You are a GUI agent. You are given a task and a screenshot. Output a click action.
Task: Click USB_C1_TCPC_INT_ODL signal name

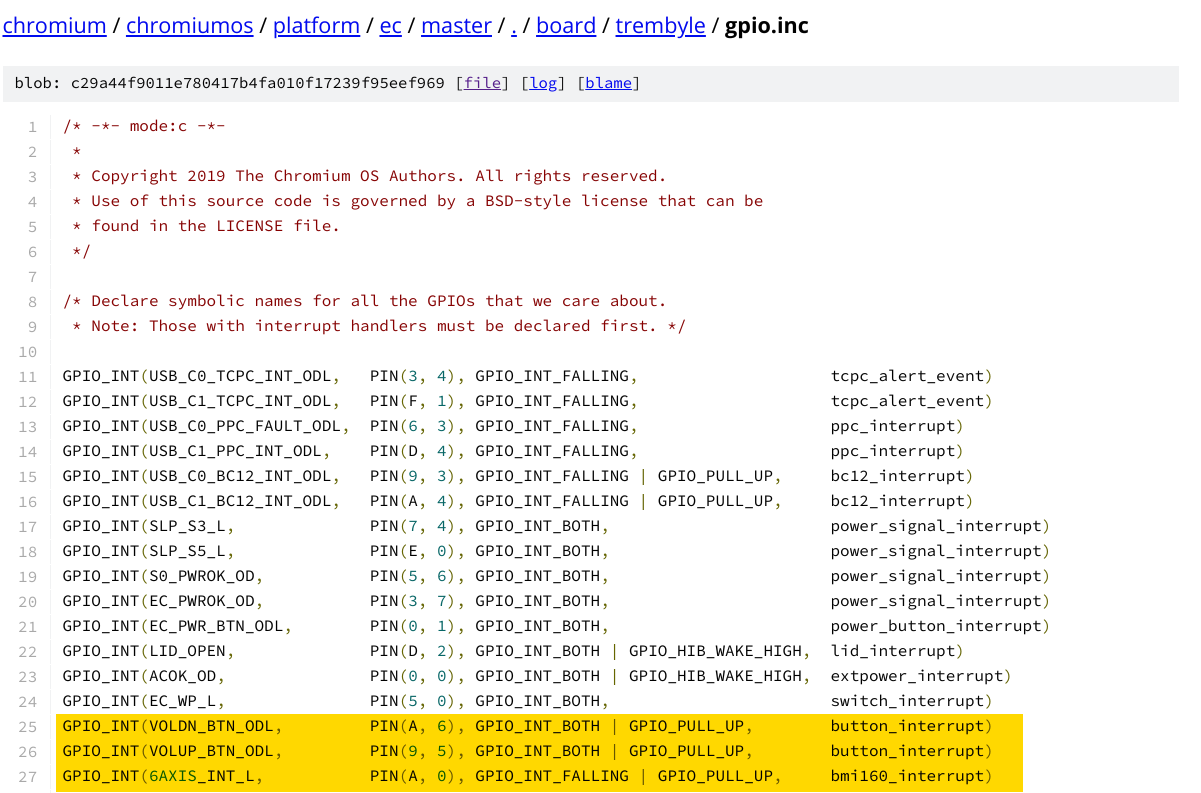[239, 401]
